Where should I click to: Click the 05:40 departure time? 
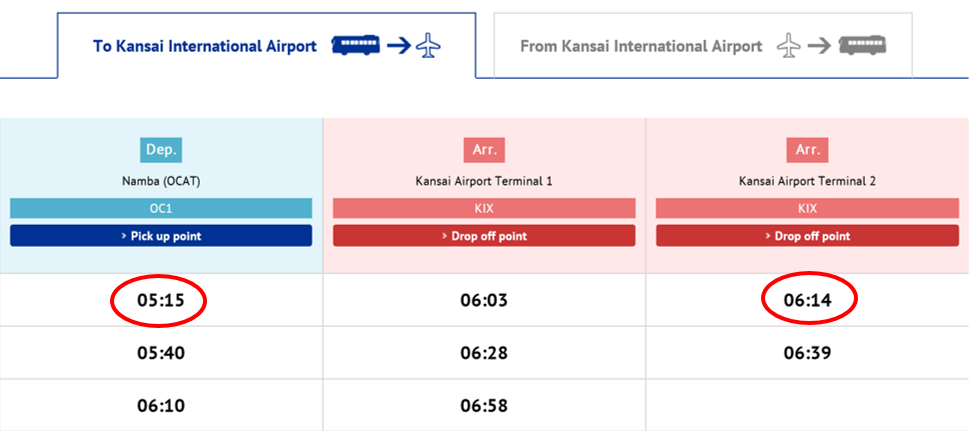161,353
